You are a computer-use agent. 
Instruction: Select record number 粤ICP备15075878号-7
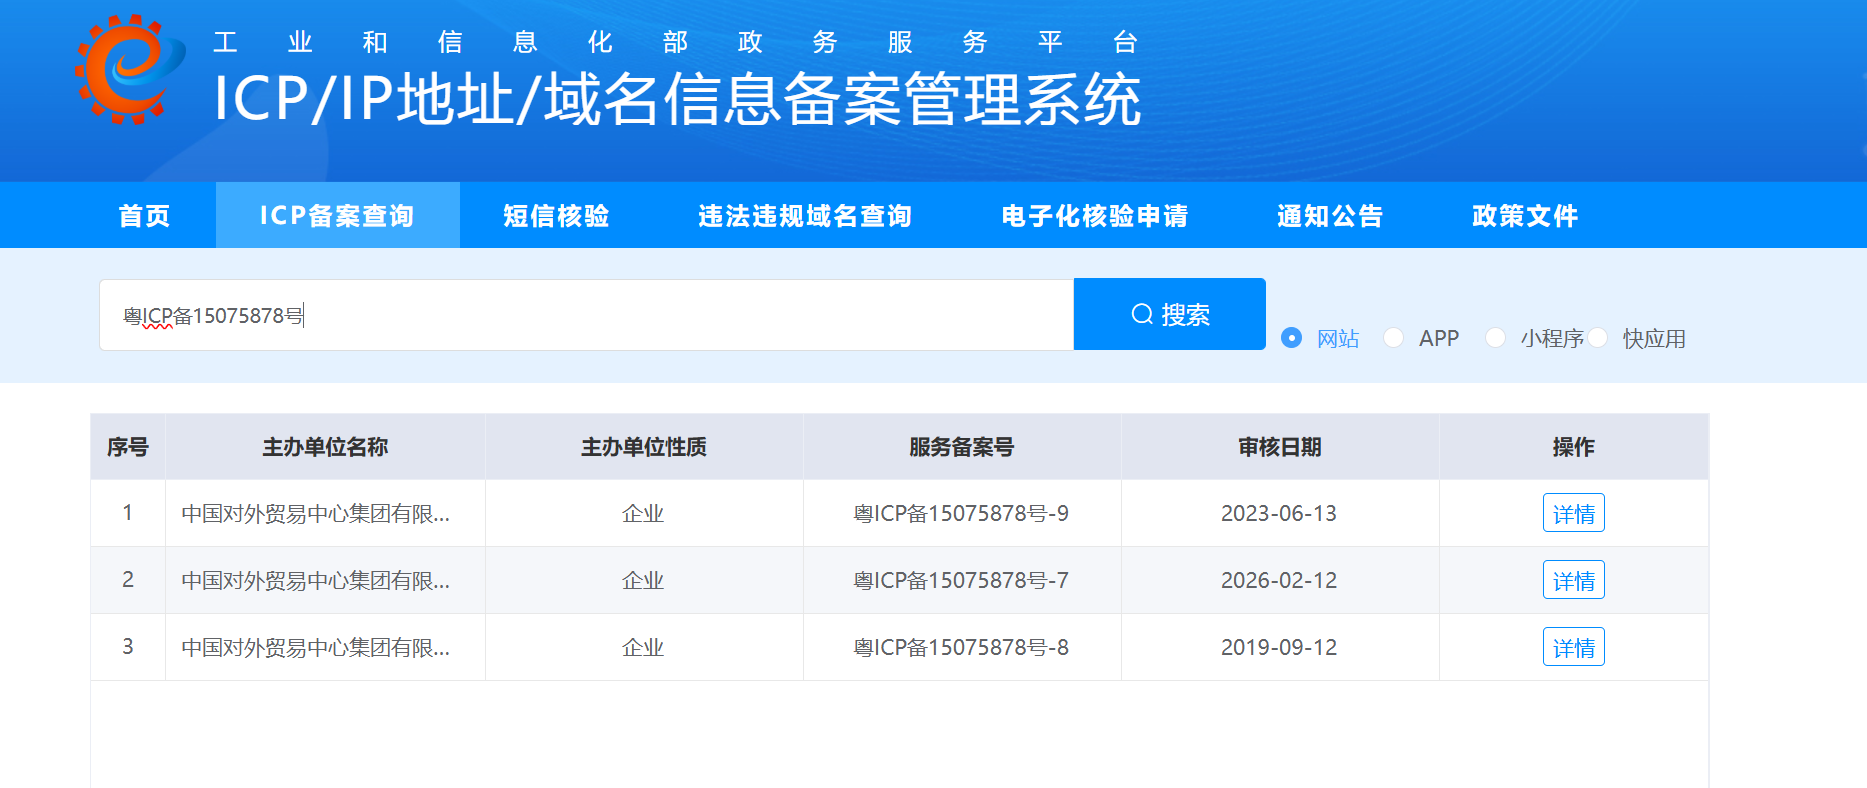pos(961,580)
